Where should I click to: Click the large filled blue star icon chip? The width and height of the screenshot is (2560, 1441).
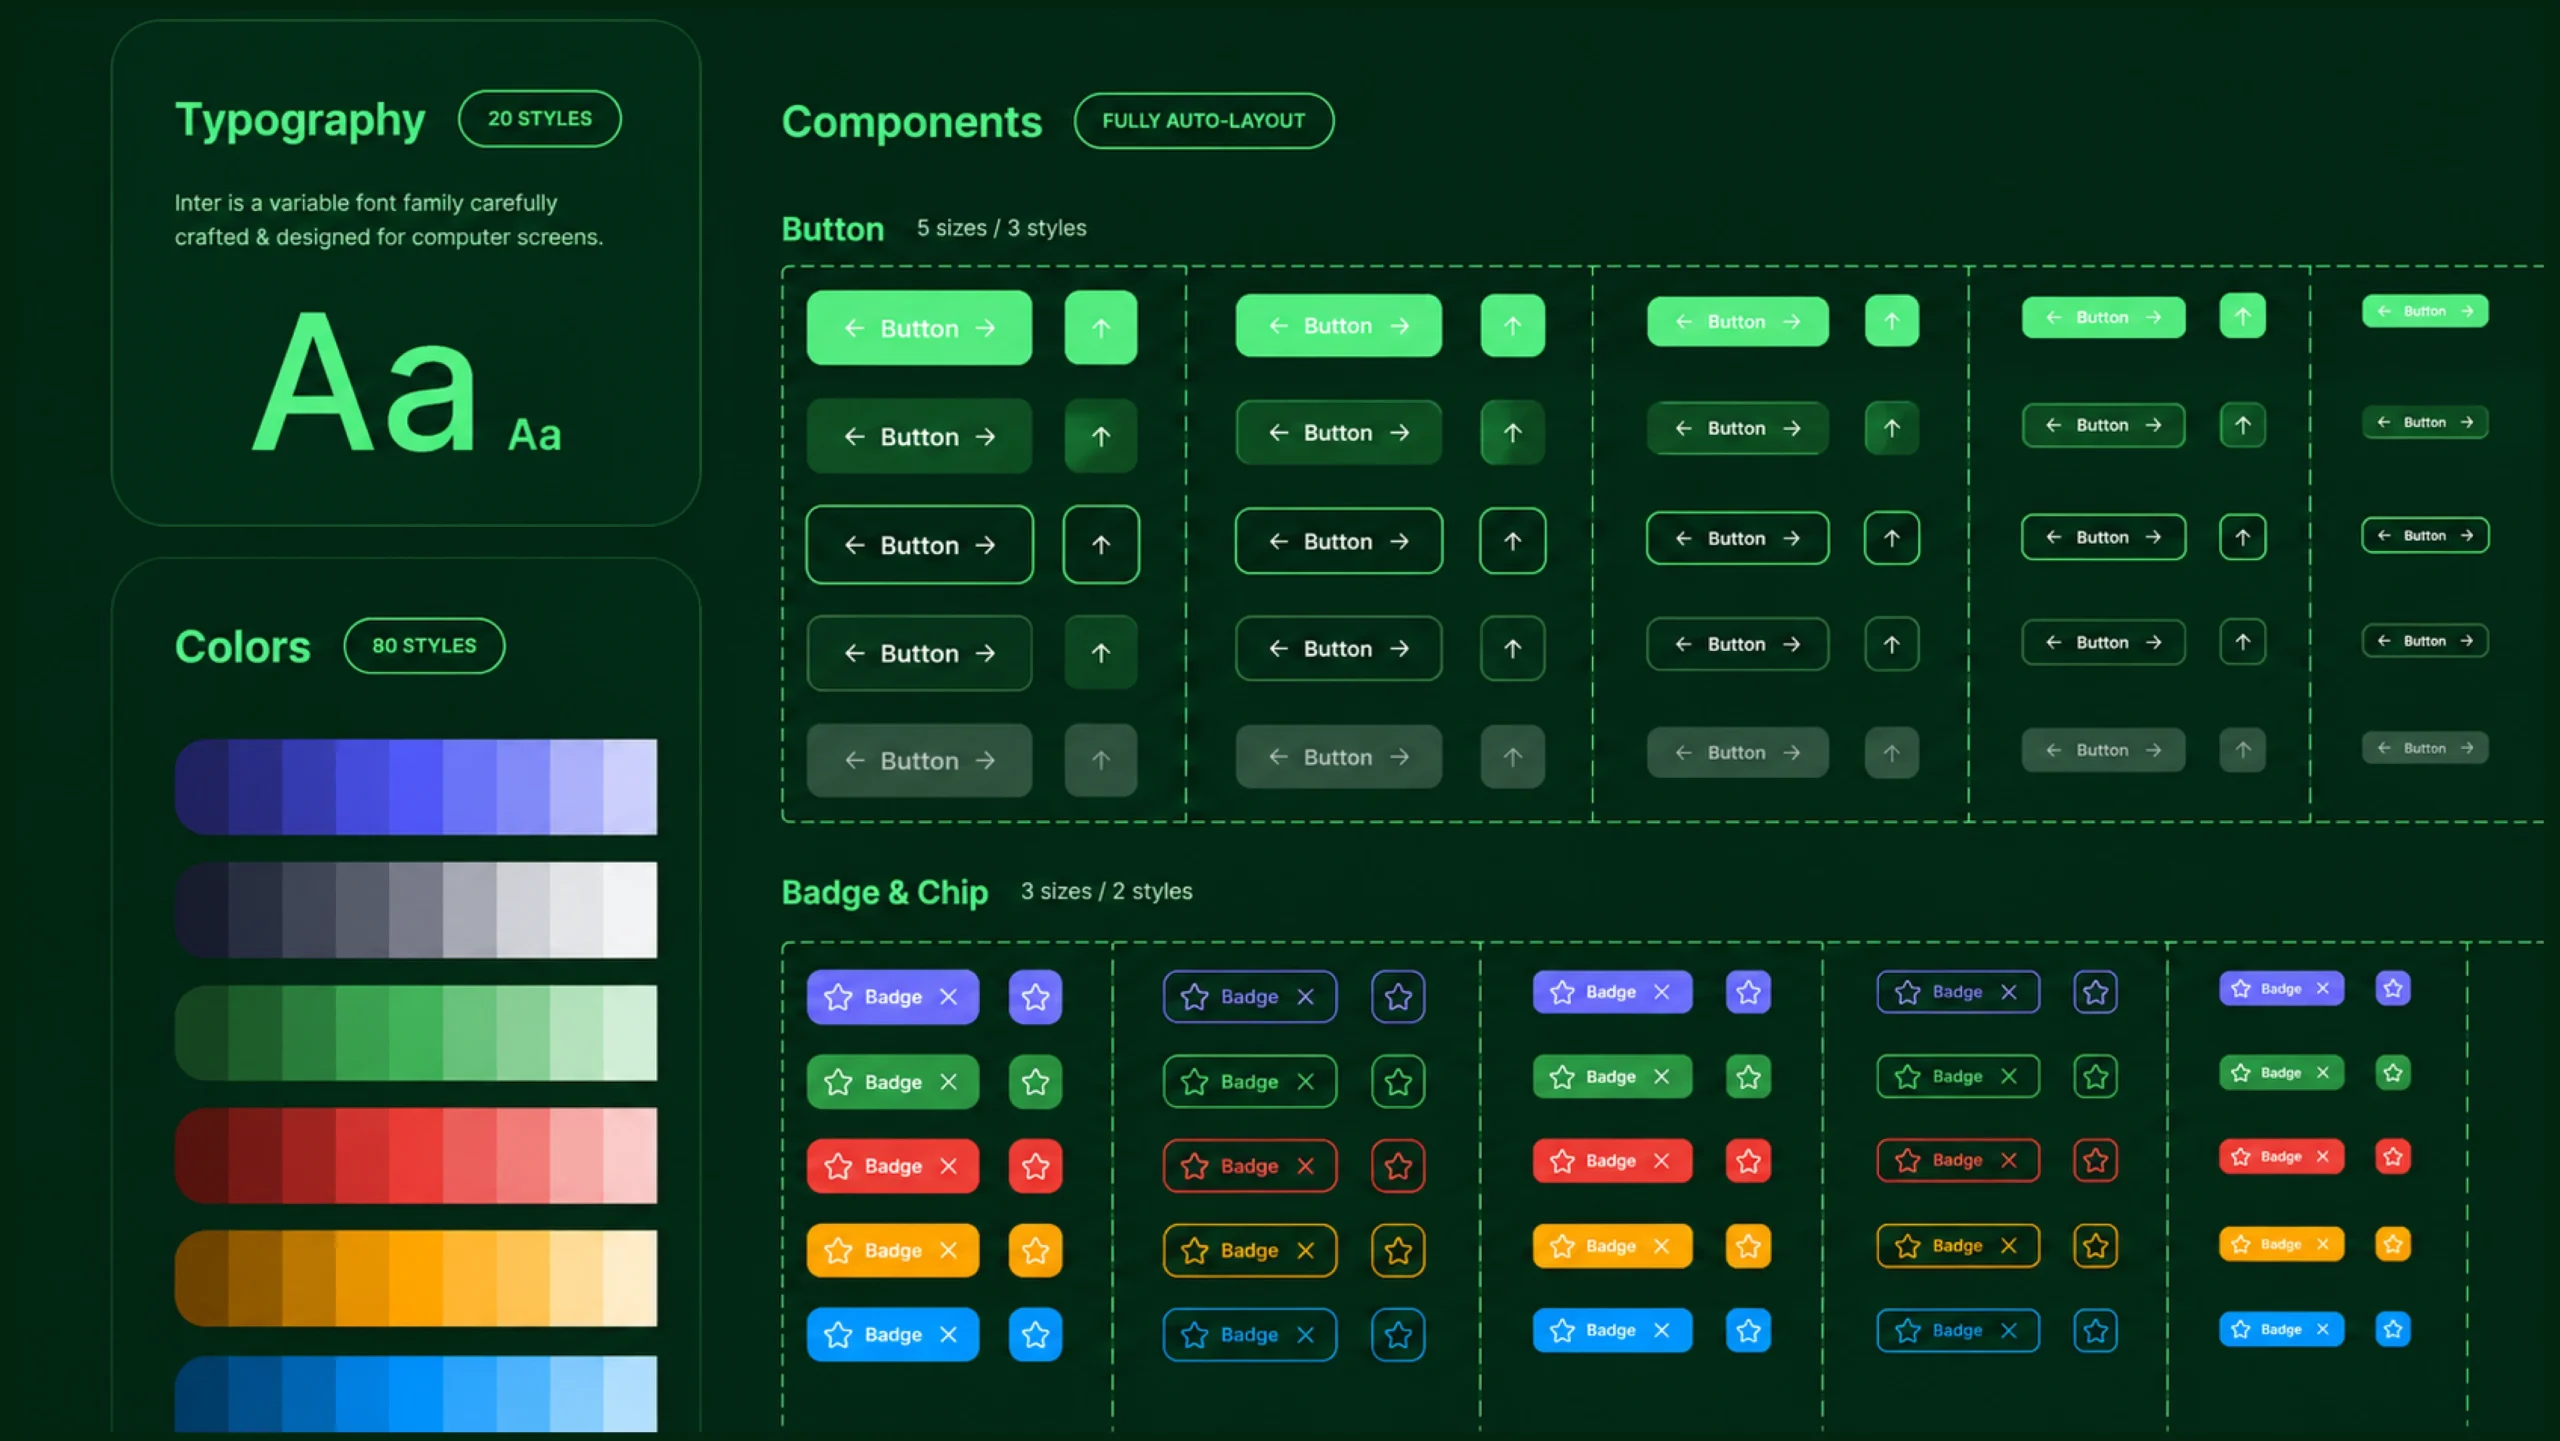click(1035, 1334)
